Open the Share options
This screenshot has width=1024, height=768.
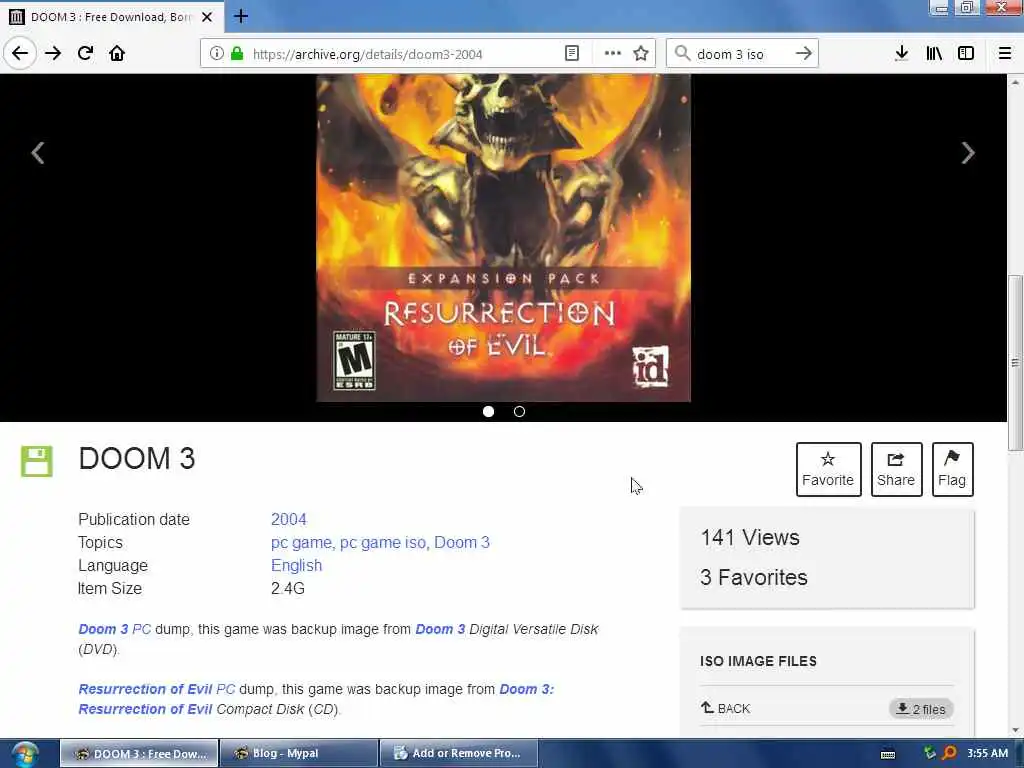(896, 470)
